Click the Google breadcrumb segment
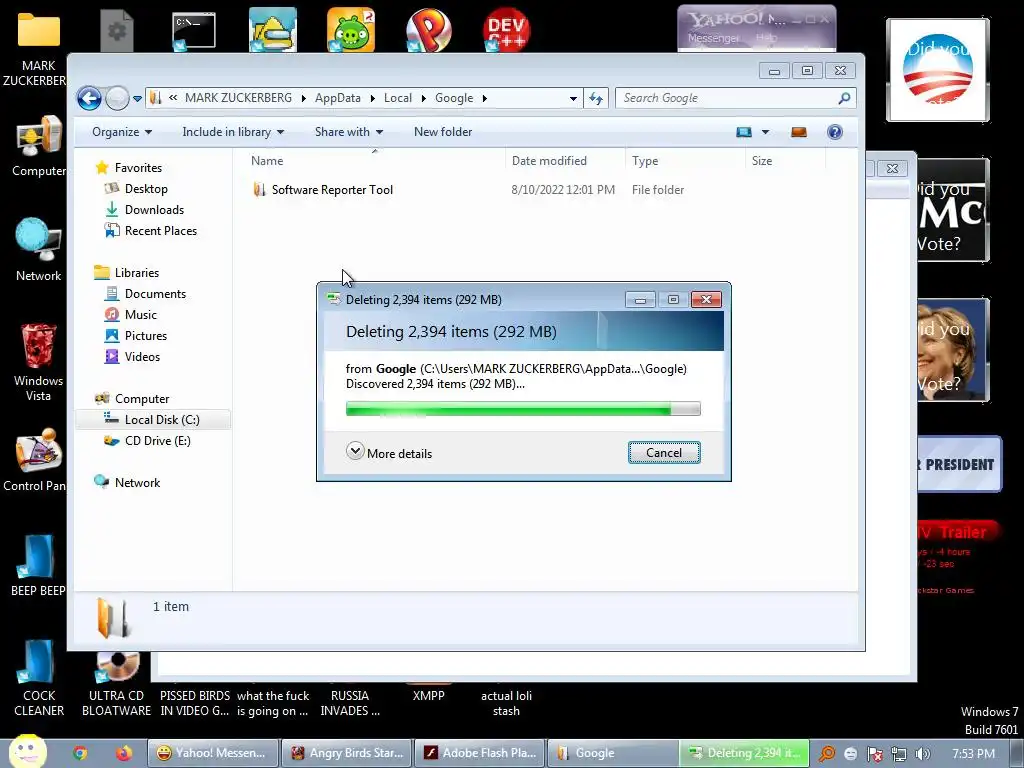Viewport: 1024px width, 768px height. (x=454, y=98)
